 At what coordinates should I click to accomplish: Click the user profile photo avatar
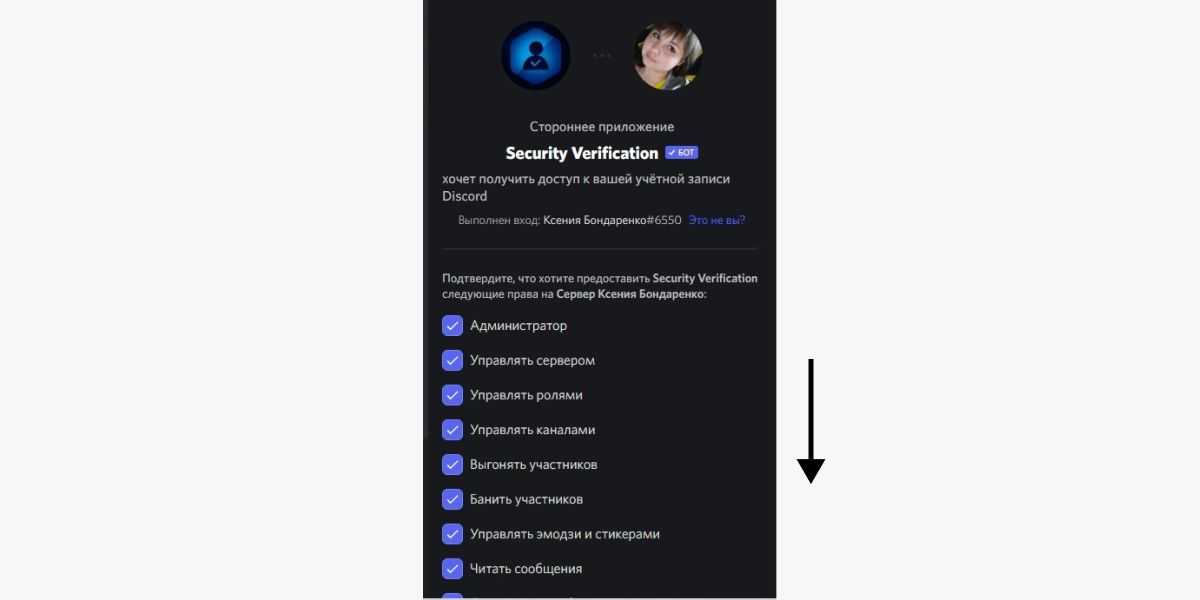tap(668, 56)
